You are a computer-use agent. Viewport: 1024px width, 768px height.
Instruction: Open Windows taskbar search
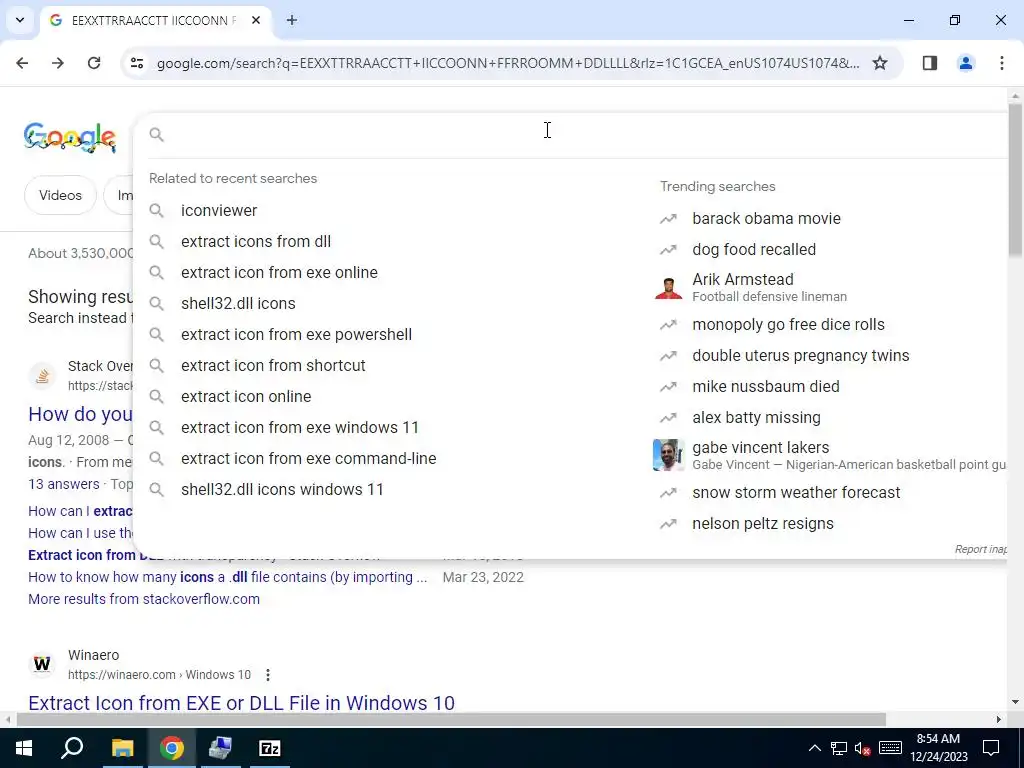(72, 748)
